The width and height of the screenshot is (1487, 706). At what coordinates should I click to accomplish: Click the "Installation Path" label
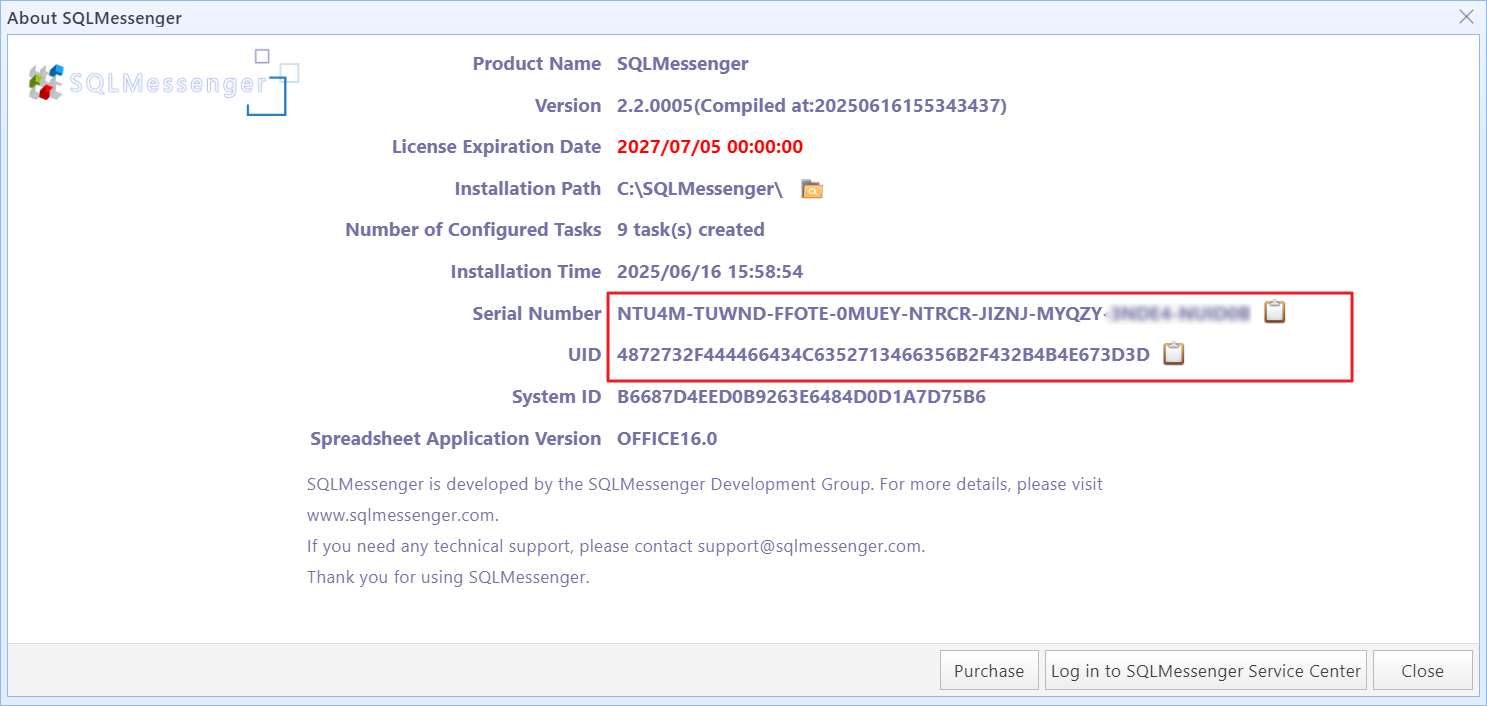tap(528, 189)
